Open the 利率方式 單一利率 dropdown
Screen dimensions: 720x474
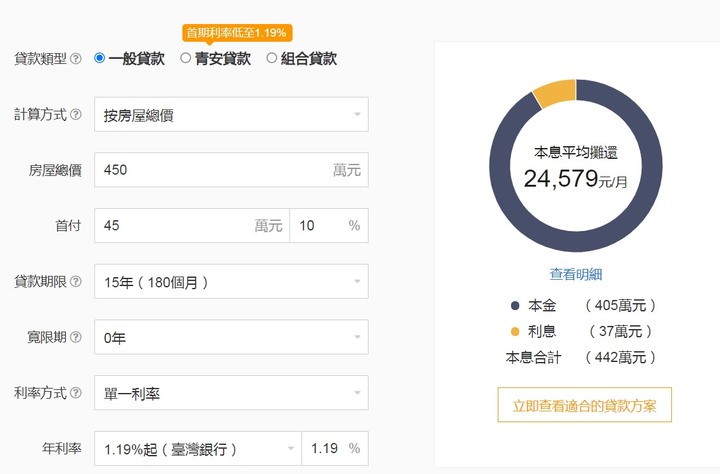pos(231,394)
